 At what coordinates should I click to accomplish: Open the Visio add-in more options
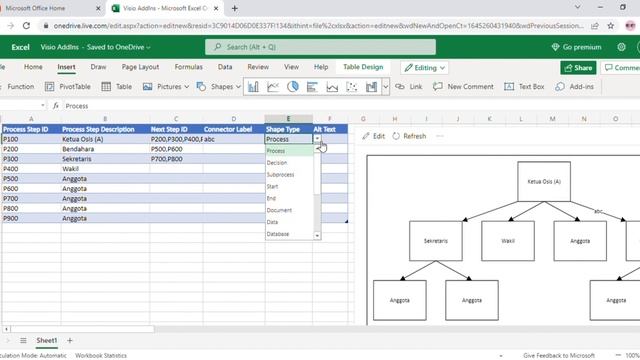point(440,136)
